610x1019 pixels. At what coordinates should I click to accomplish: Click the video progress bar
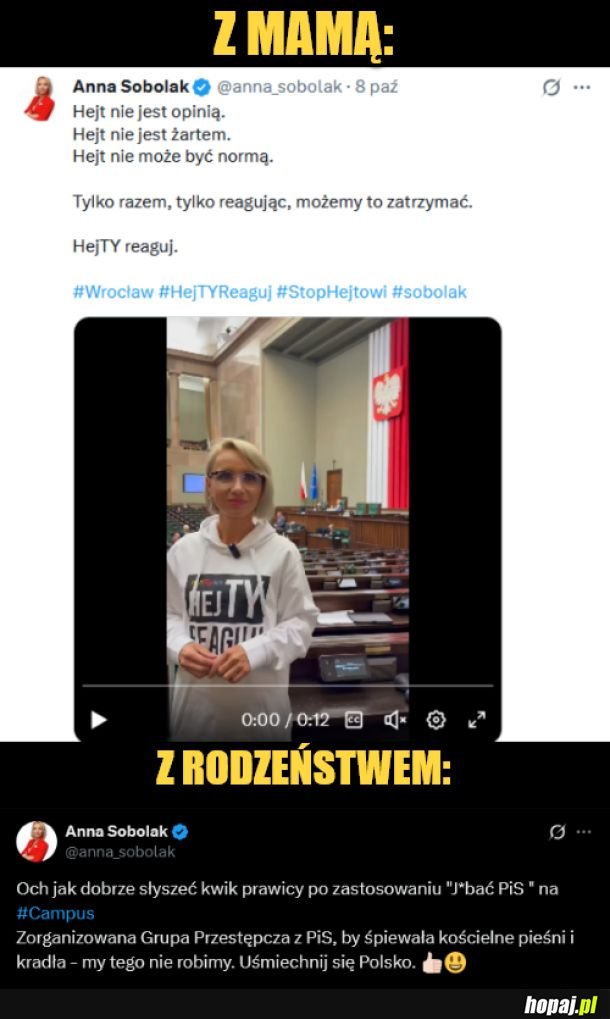(x=288, y=685)
